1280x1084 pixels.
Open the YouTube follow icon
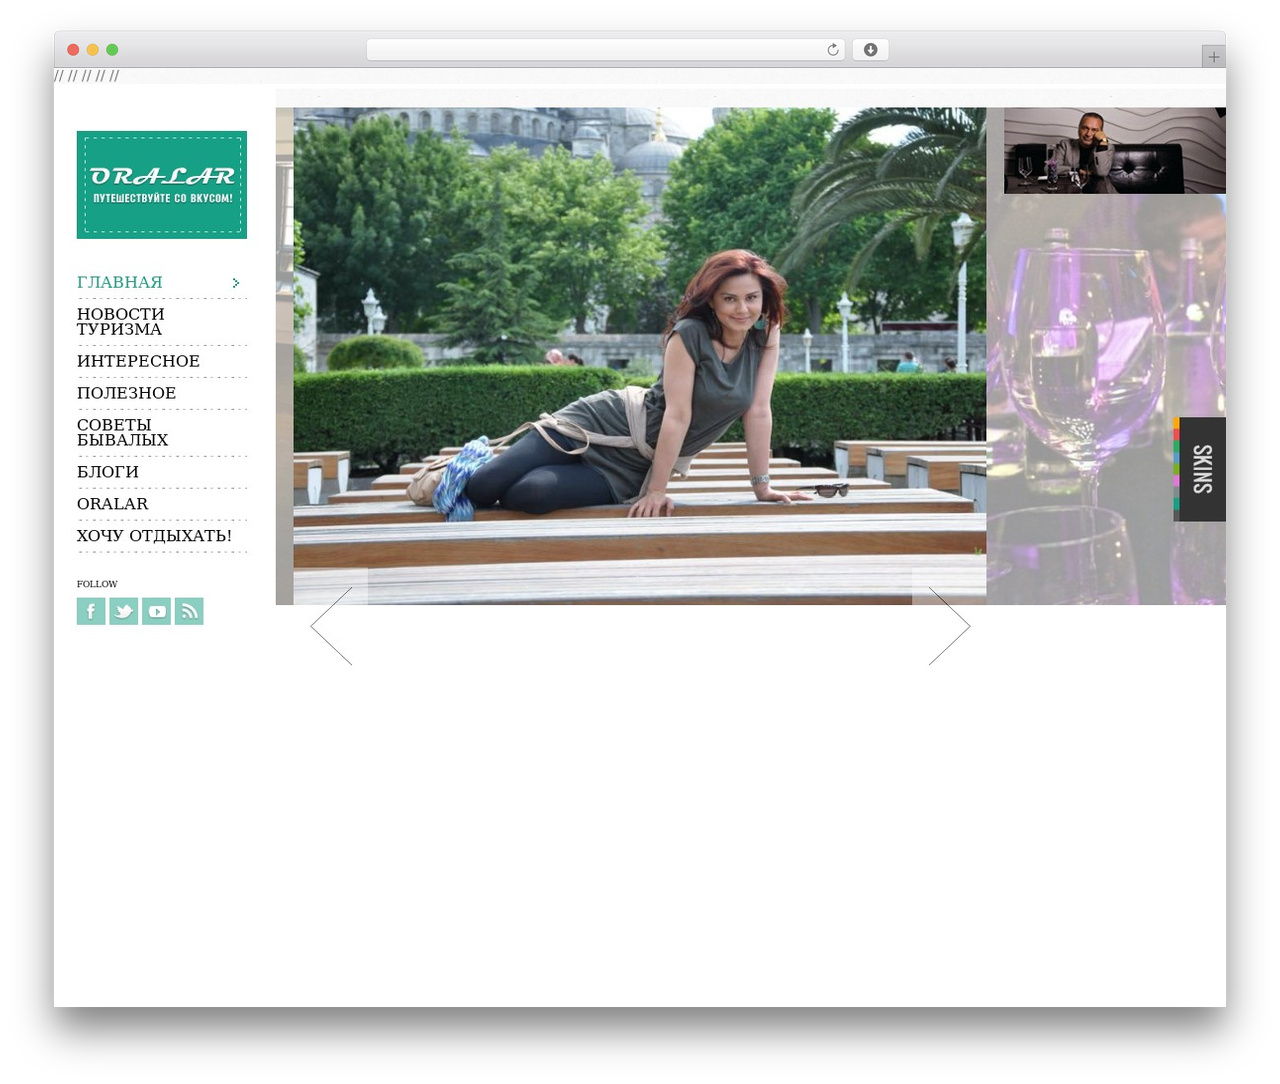click(156, 611)
